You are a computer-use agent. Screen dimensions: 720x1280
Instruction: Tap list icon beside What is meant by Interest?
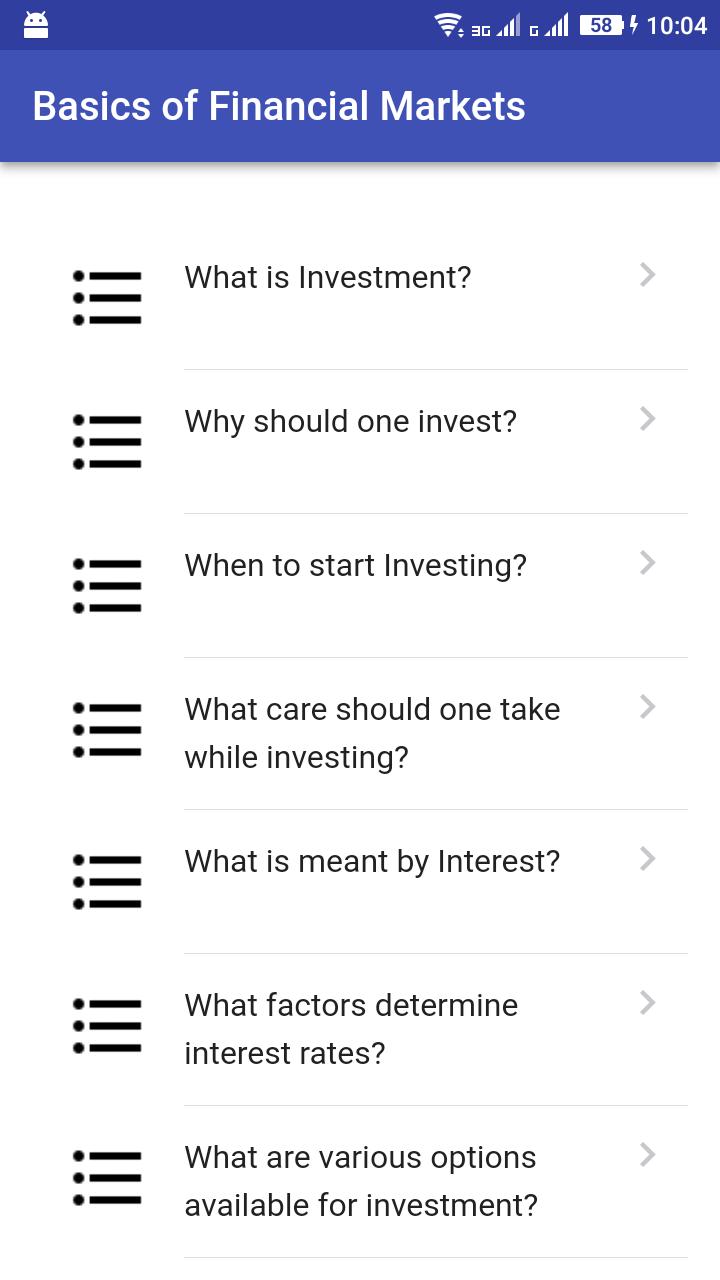(107, 881)
